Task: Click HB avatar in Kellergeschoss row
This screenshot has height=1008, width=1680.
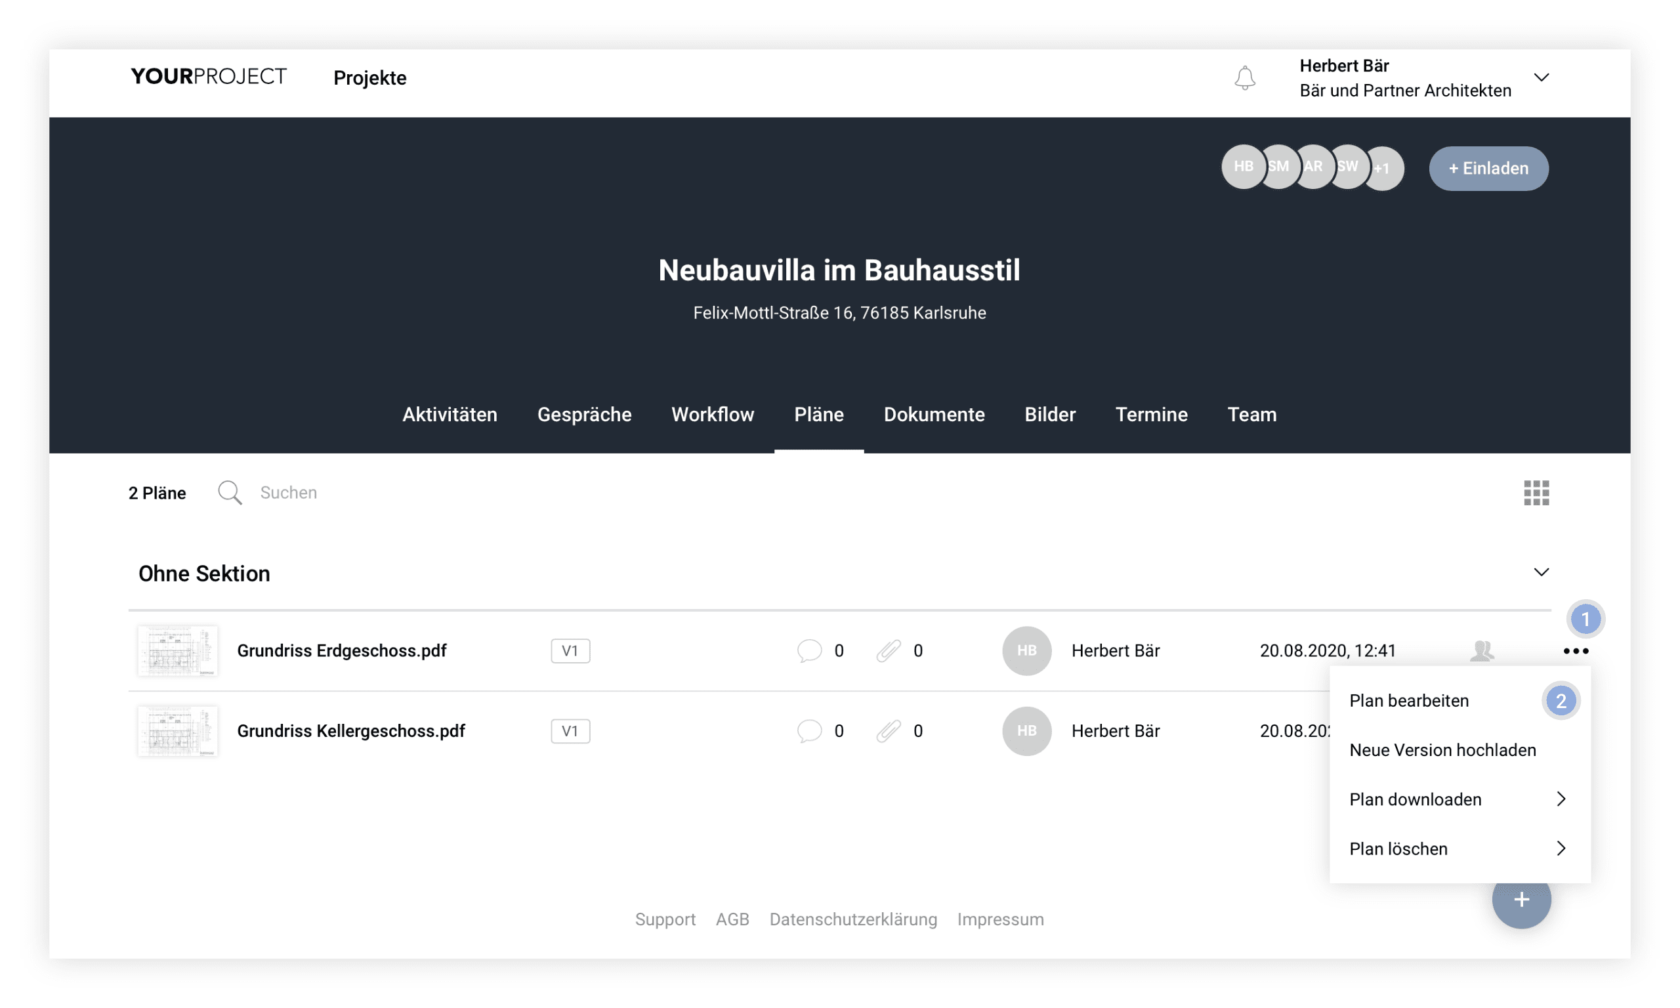Action: [x=1027, y=731]
